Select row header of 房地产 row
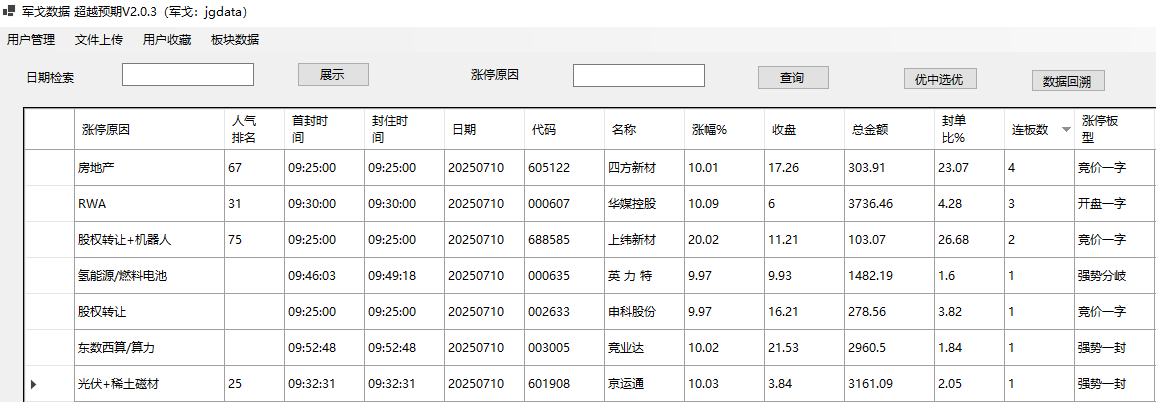 [49, 167]
